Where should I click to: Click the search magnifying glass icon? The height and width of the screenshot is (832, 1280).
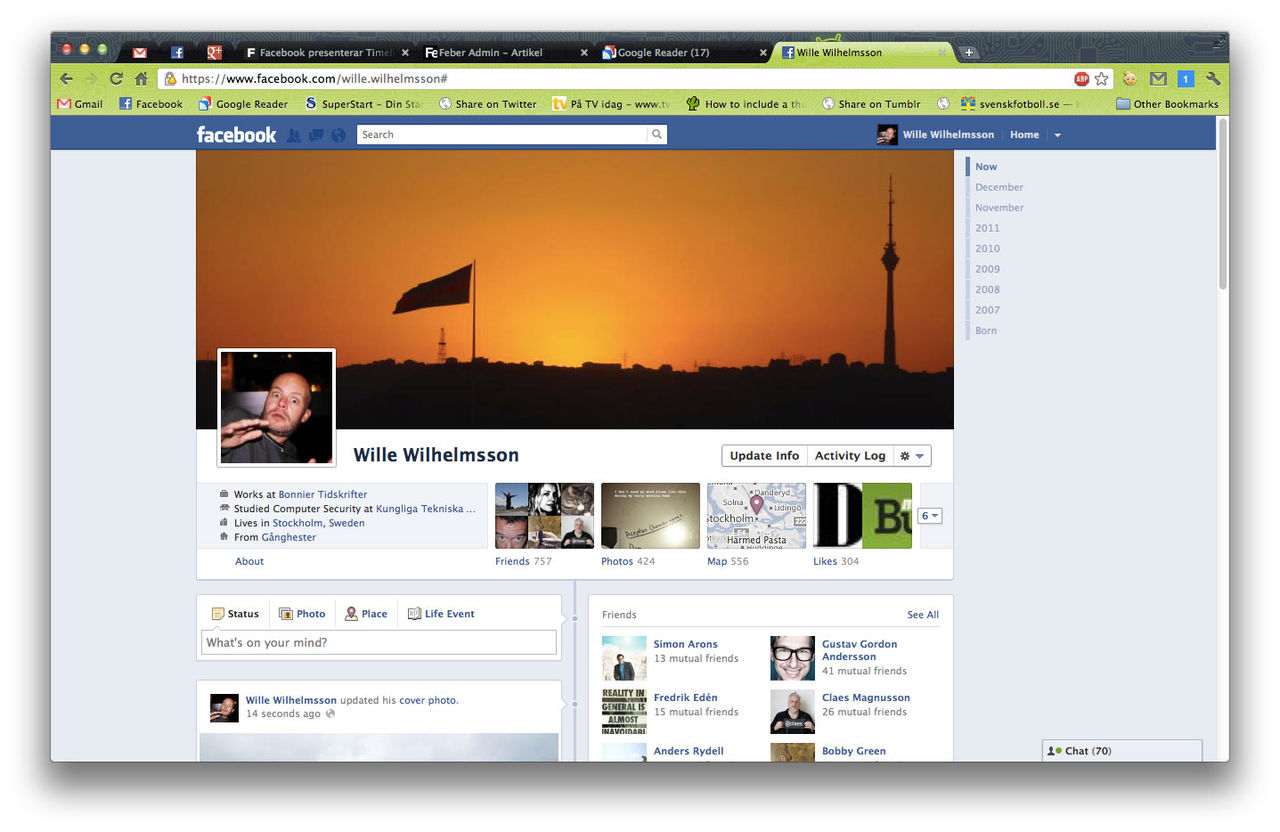(x=656, y=133)
